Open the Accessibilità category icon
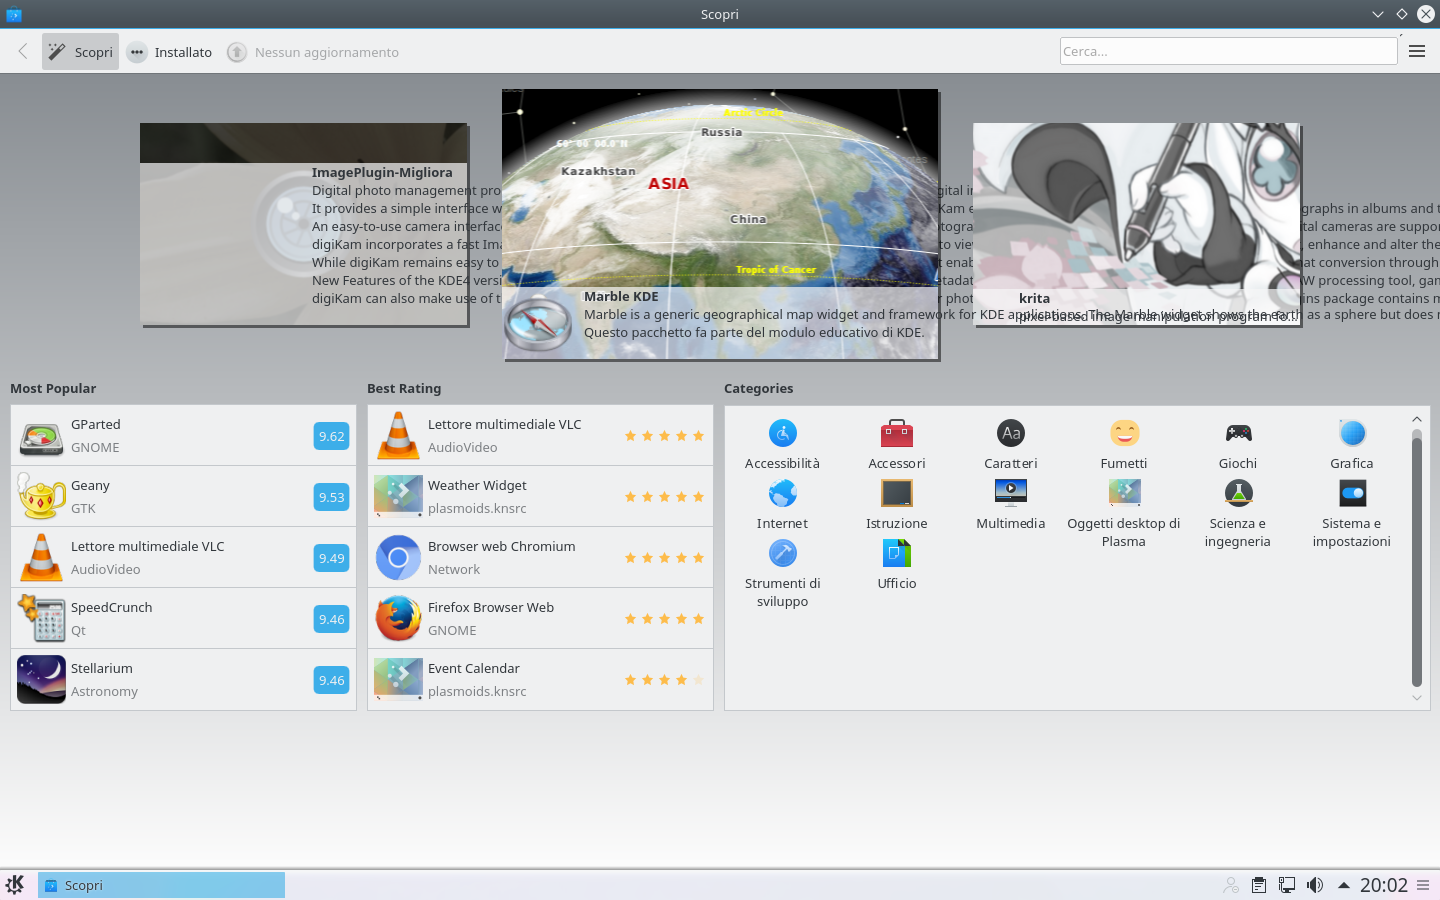1440x900 pixels. pyautogui.click(x=782, y=434)
